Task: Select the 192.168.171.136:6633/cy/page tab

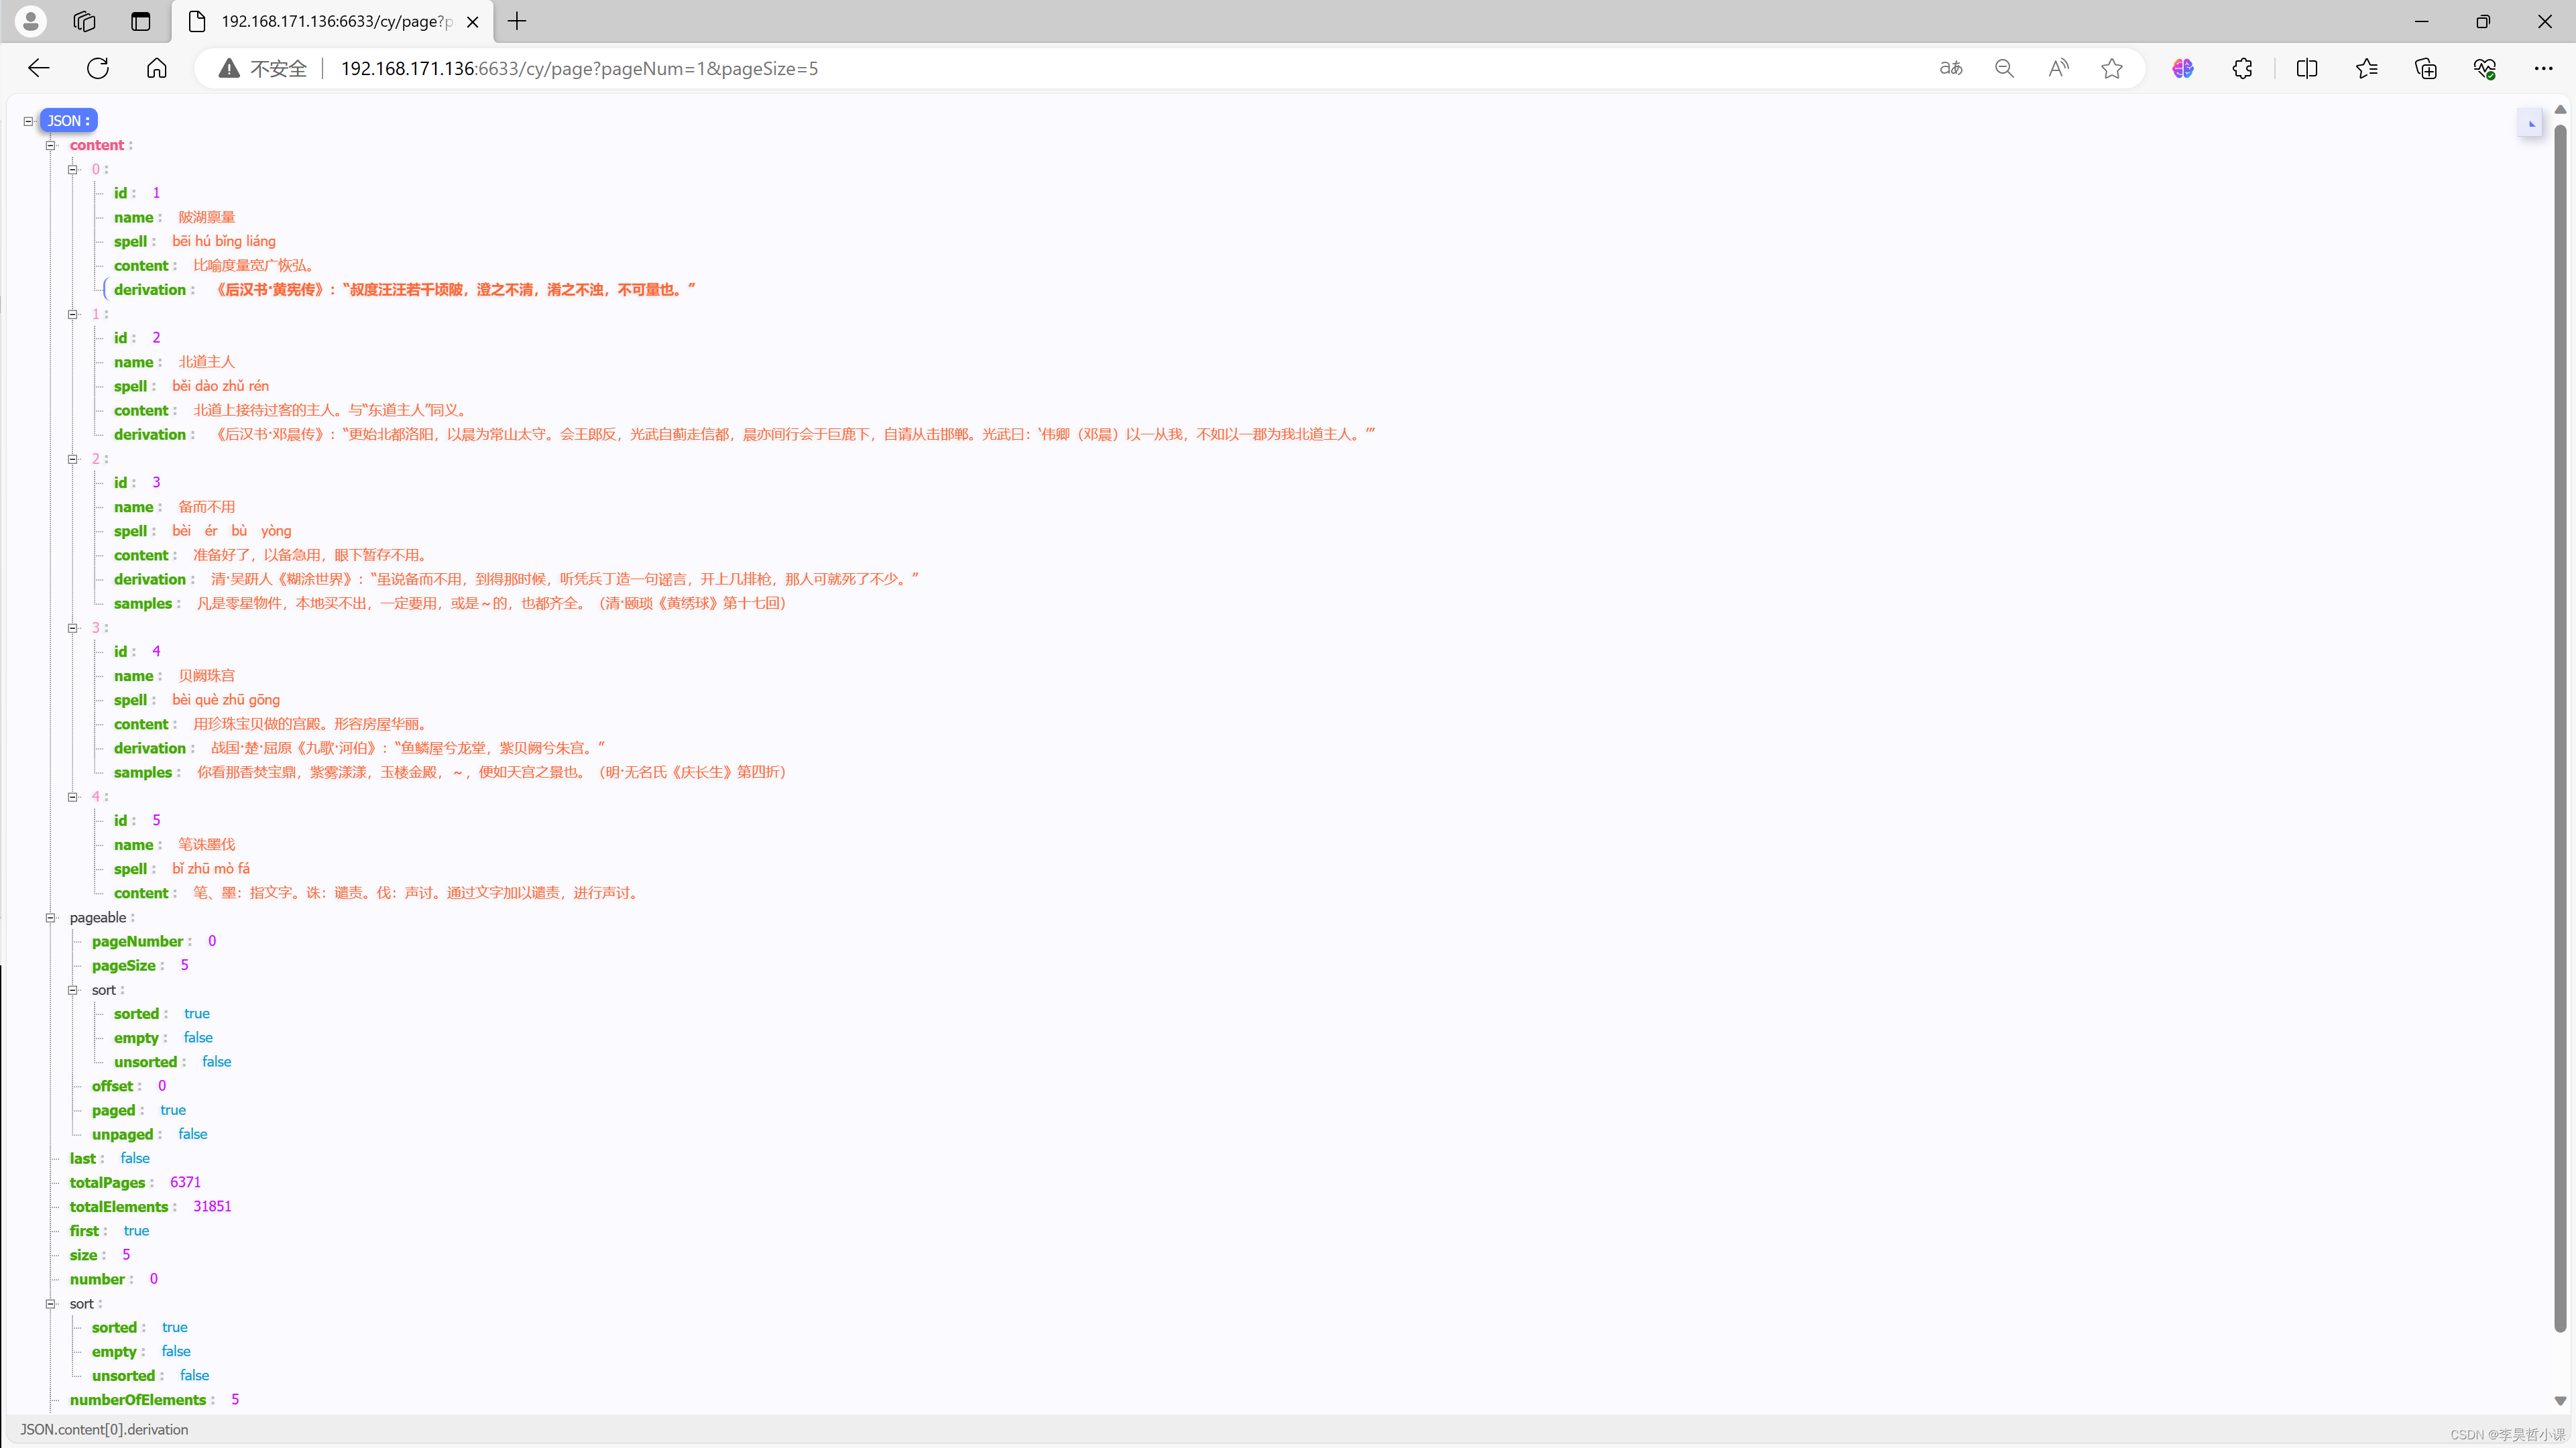Action: tap(332, 21)
